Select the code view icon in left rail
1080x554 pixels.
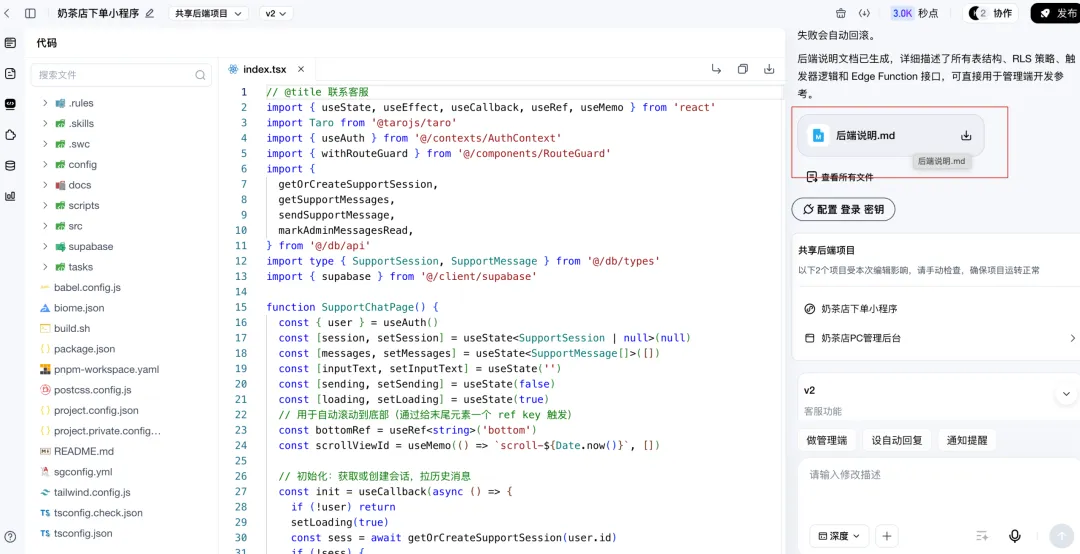point(10,104)
